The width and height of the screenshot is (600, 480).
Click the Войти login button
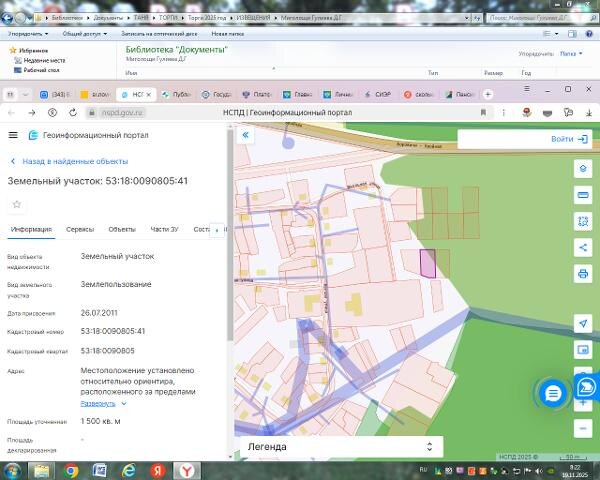point(569,139)
